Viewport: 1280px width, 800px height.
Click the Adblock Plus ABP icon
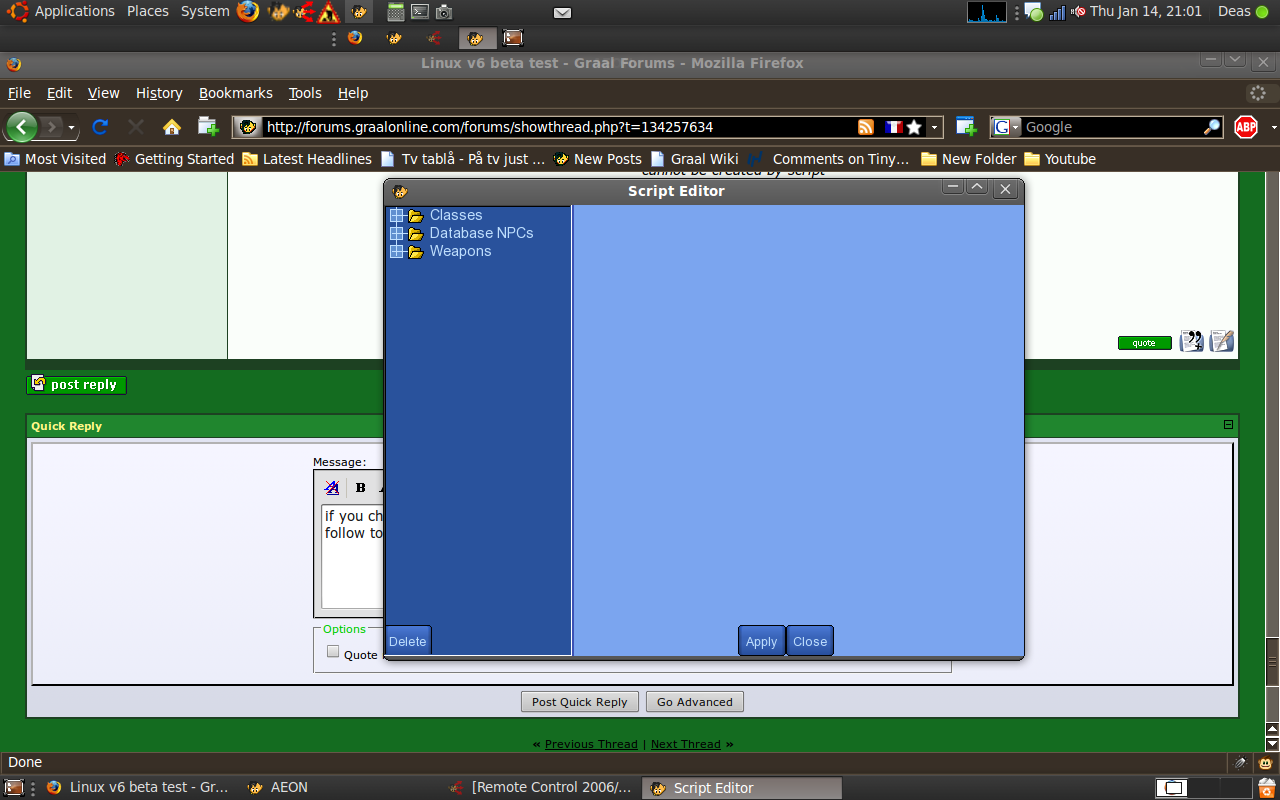pyautogui.click(x=1245, y=127)
